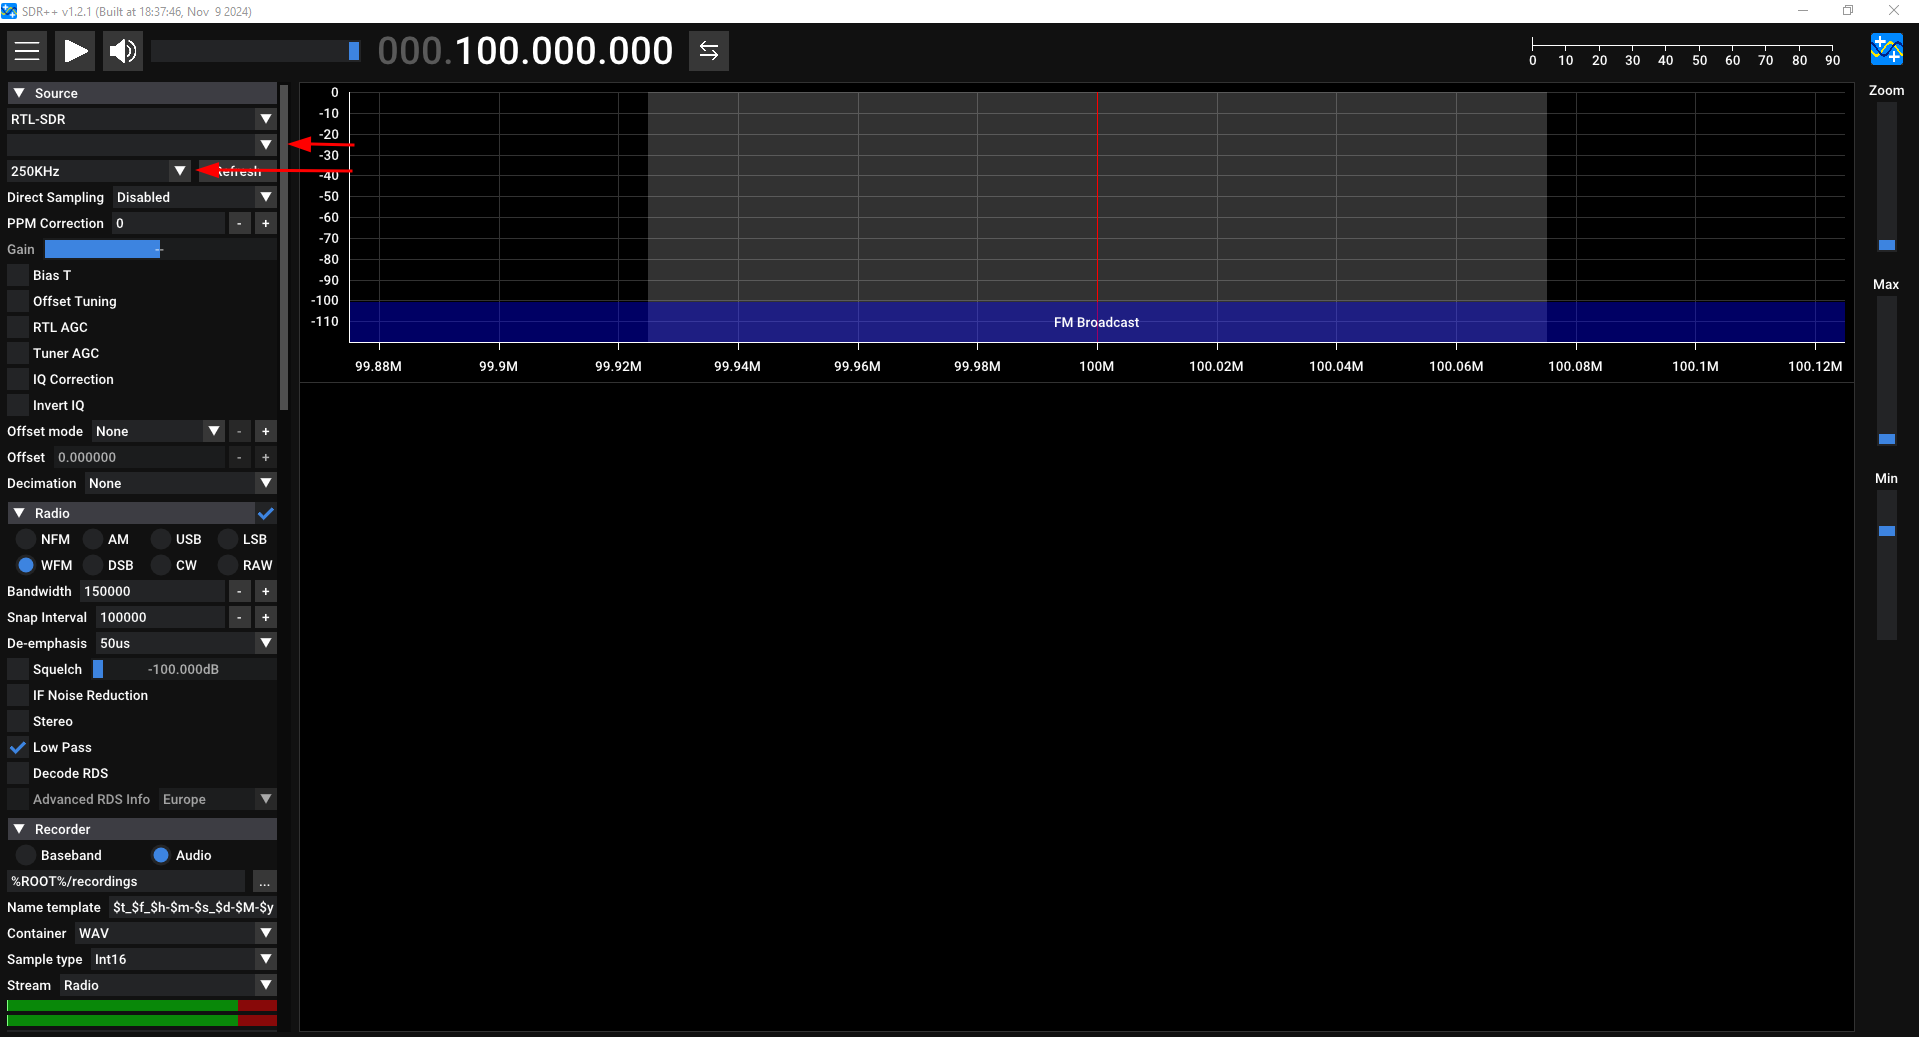Toggle the hamburger menu sidebar
The image size is (1919, 1037).
tap(27, 51)
